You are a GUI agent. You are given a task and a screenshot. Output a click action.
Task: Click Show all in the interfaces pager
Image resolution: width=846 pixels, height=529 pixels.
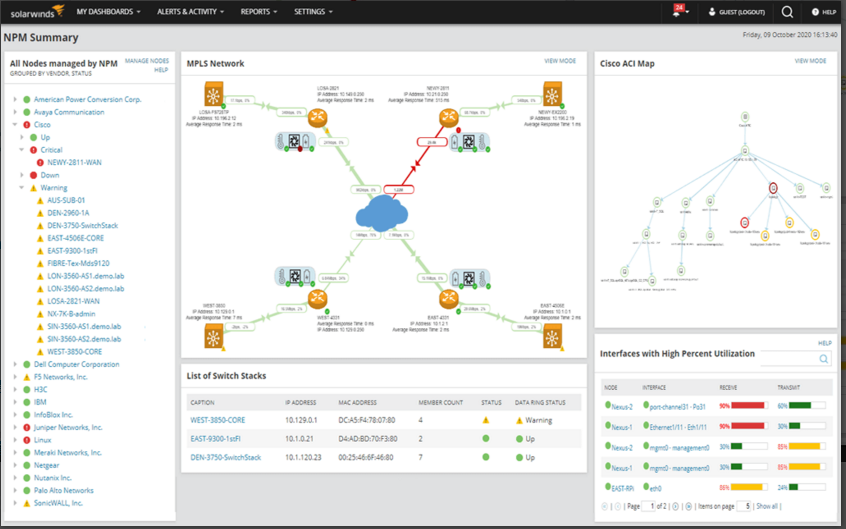coord(767,506)
